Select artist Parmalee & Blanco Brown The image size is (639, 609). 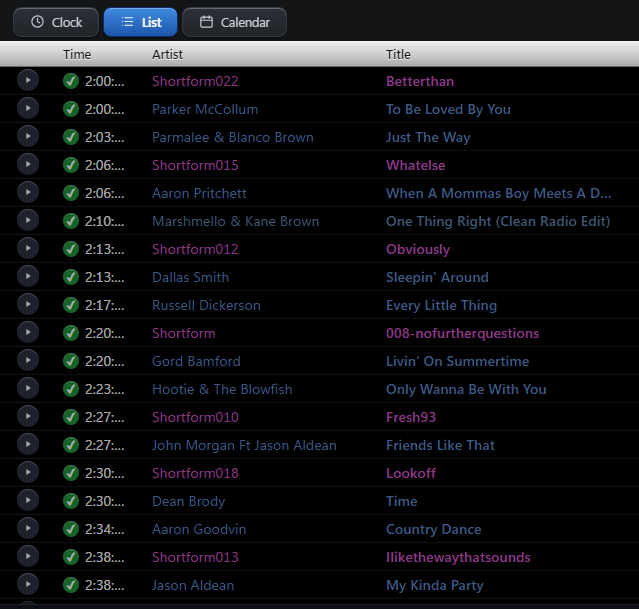[233, 137]
